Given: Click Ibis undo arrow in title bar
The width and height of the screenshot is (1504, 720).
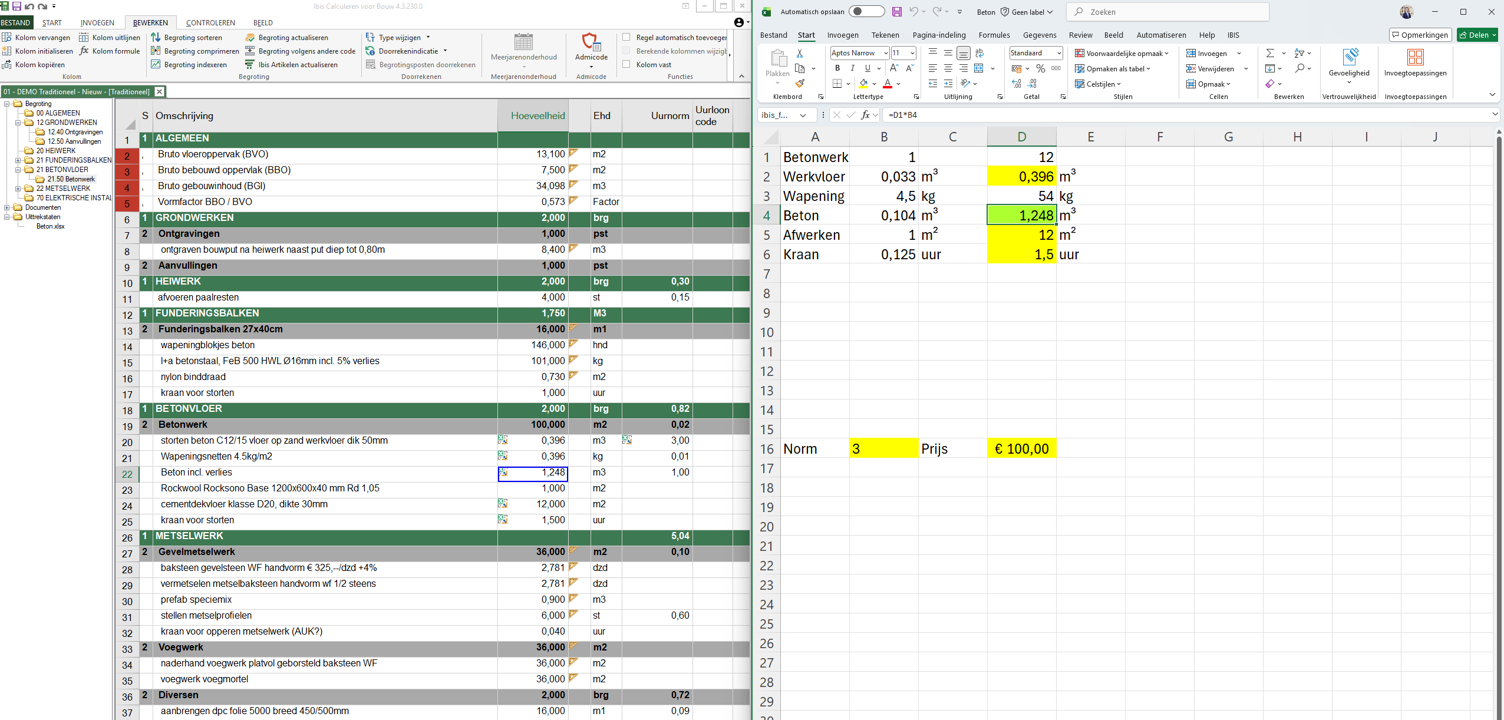Looking at the screenshot, I should click(x=30, y=7).
